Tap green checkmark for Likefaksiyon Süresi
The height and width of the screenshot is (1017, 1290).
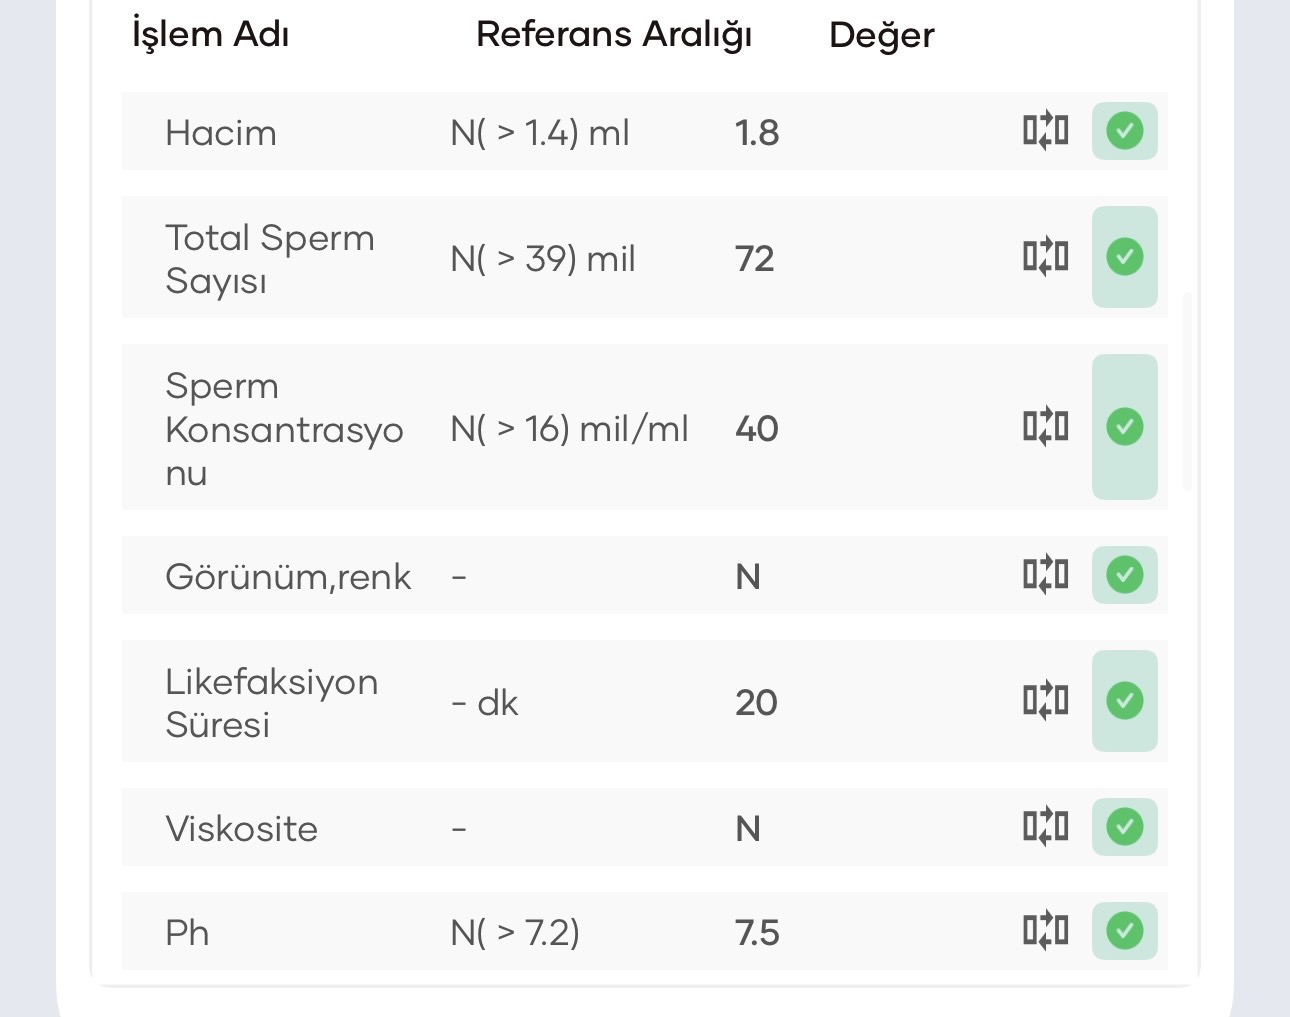(1125, 701)
